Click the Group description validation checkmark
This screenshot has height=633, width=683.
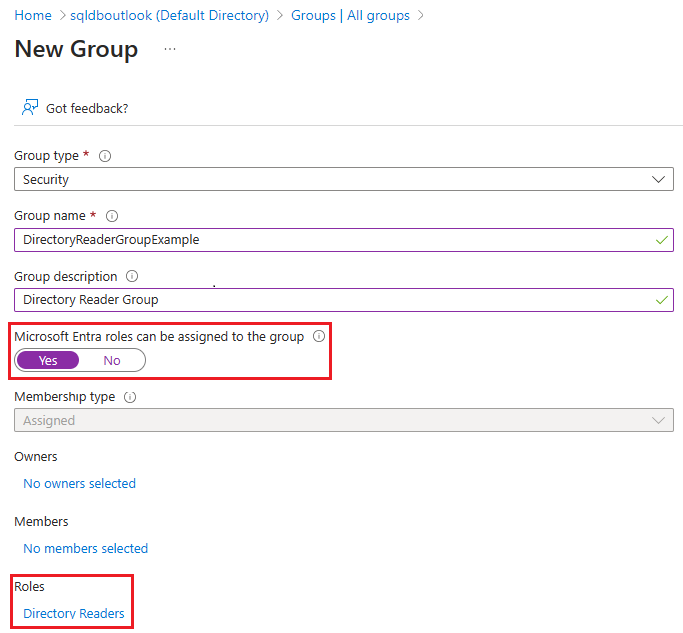(x=662, y=300)
